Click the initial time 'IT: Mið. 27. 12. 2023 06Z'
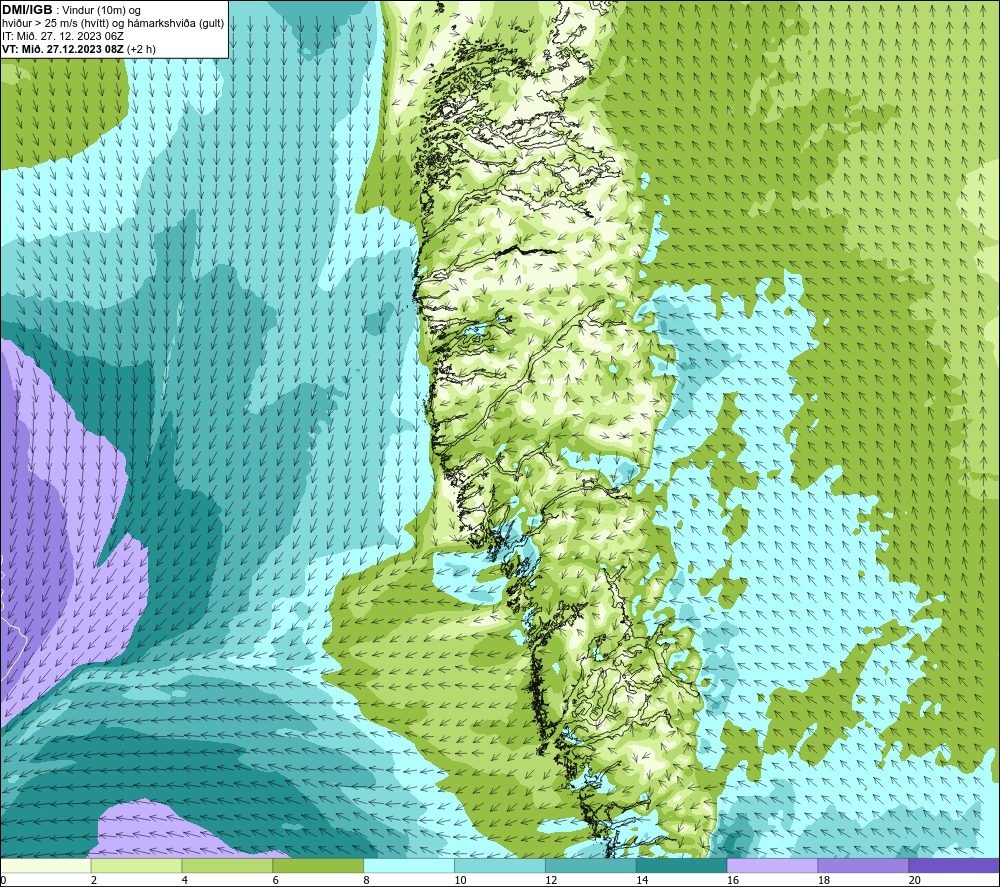 [62, 36]
